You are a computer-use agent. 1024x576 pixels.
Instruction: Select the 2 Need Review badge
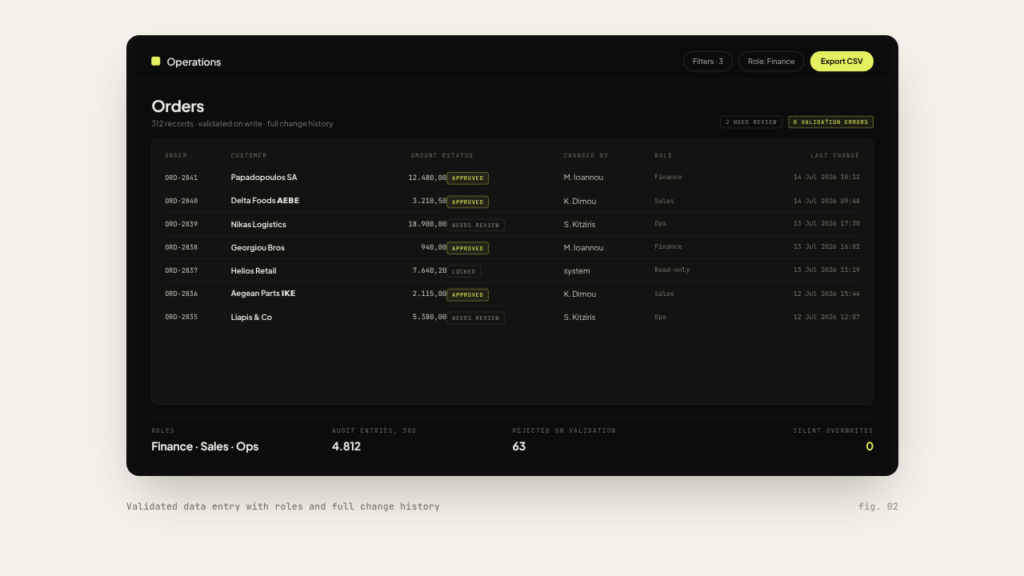(751, 122)
